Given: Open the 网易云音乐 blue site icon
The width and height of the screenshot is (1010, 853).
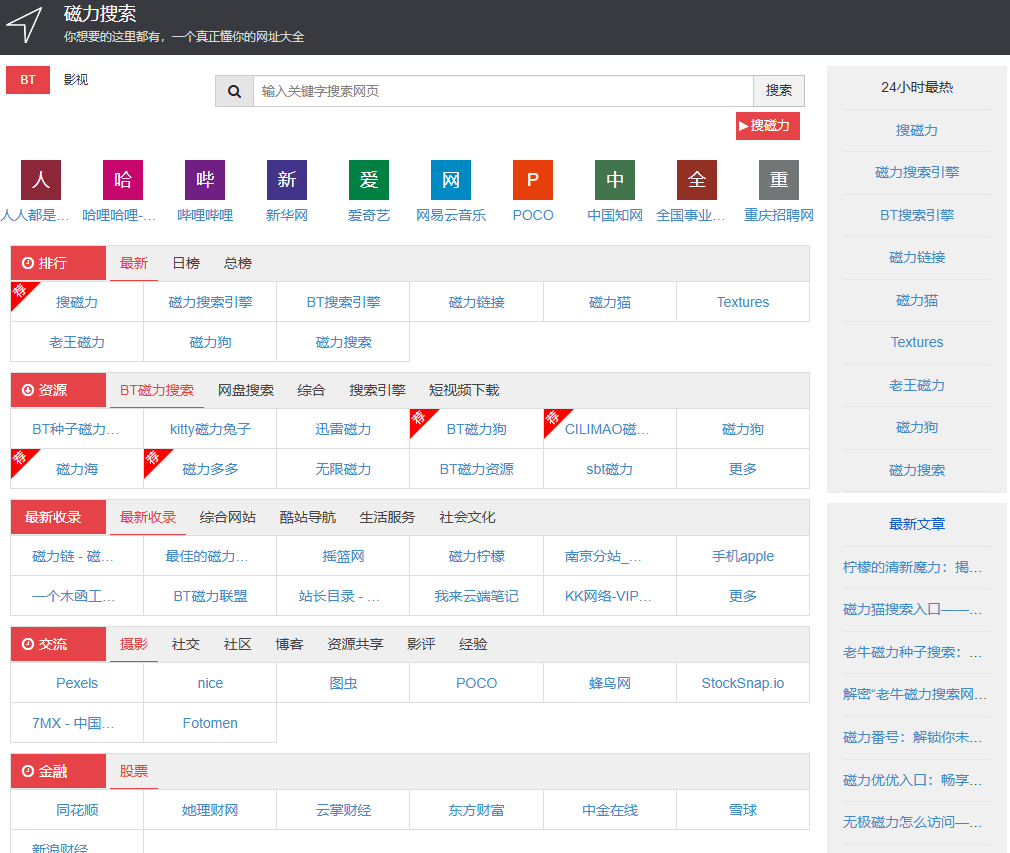Looking at the screenshot, I should [451, 180].
